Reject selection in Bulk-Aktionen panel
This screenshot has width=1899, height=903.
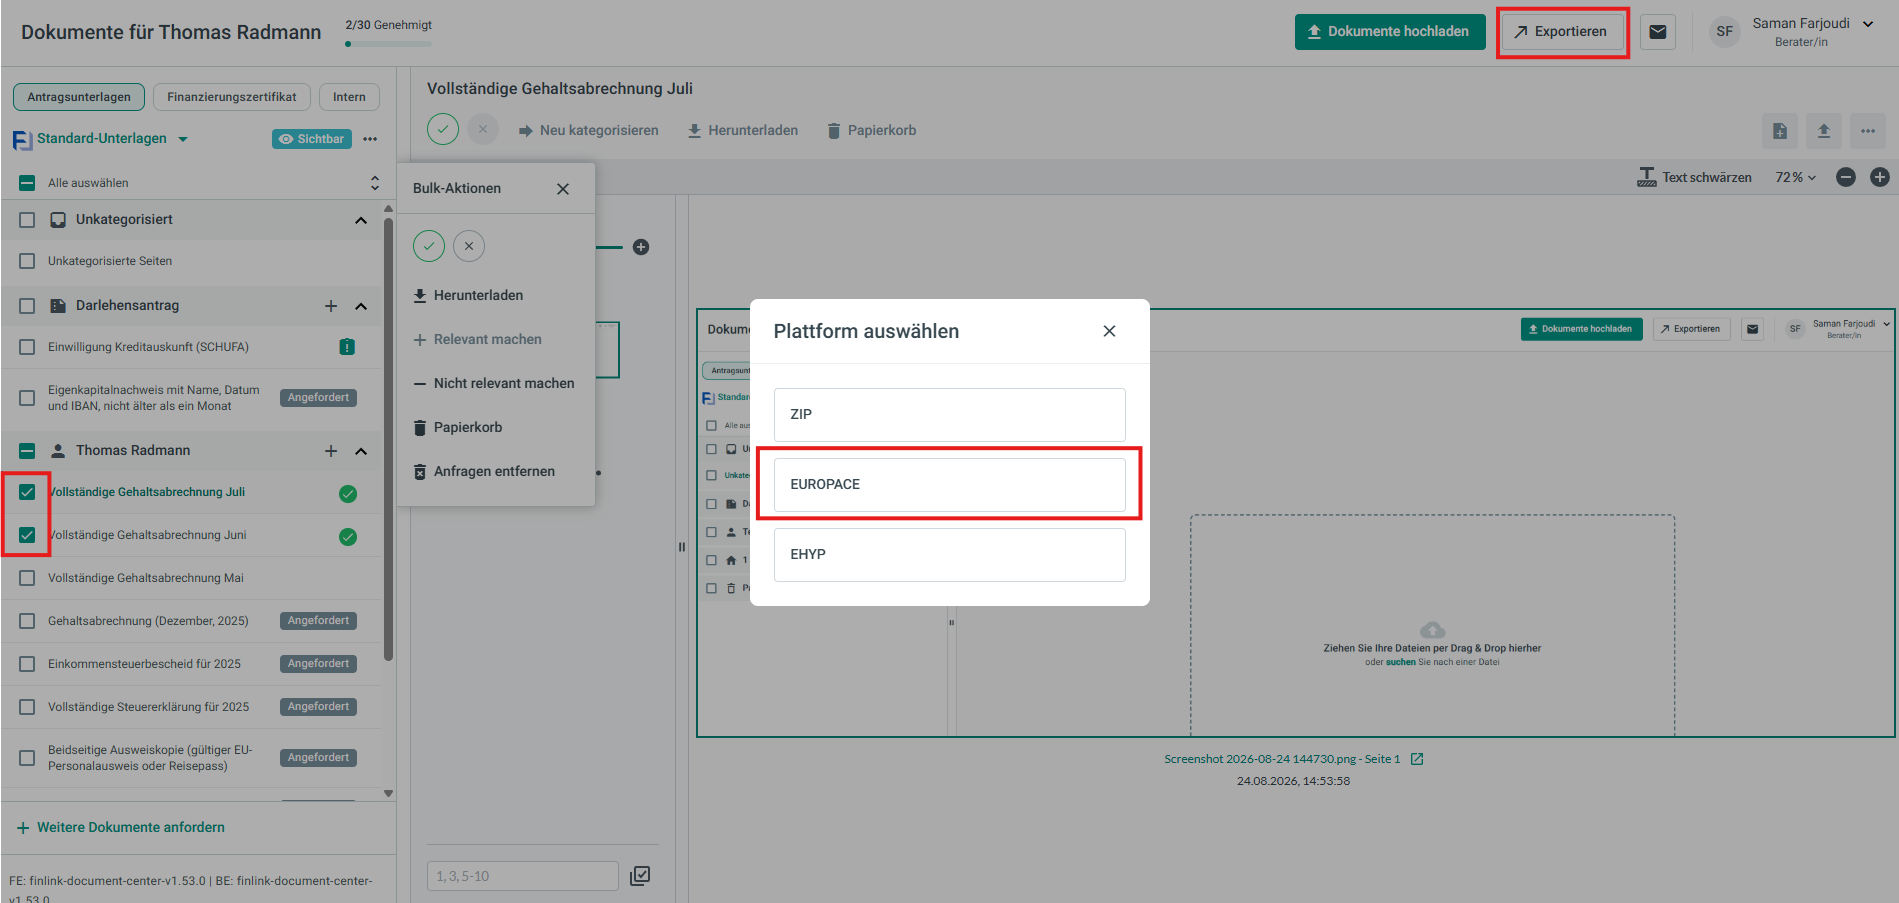tap(469, 246)
